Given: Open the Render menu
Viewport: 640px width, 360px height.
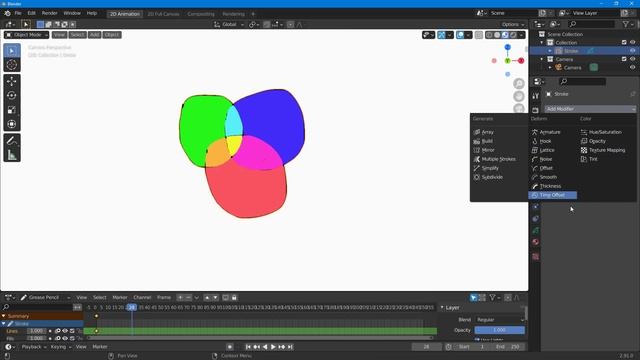Looking at the screenshot, I should click(49, 13).
